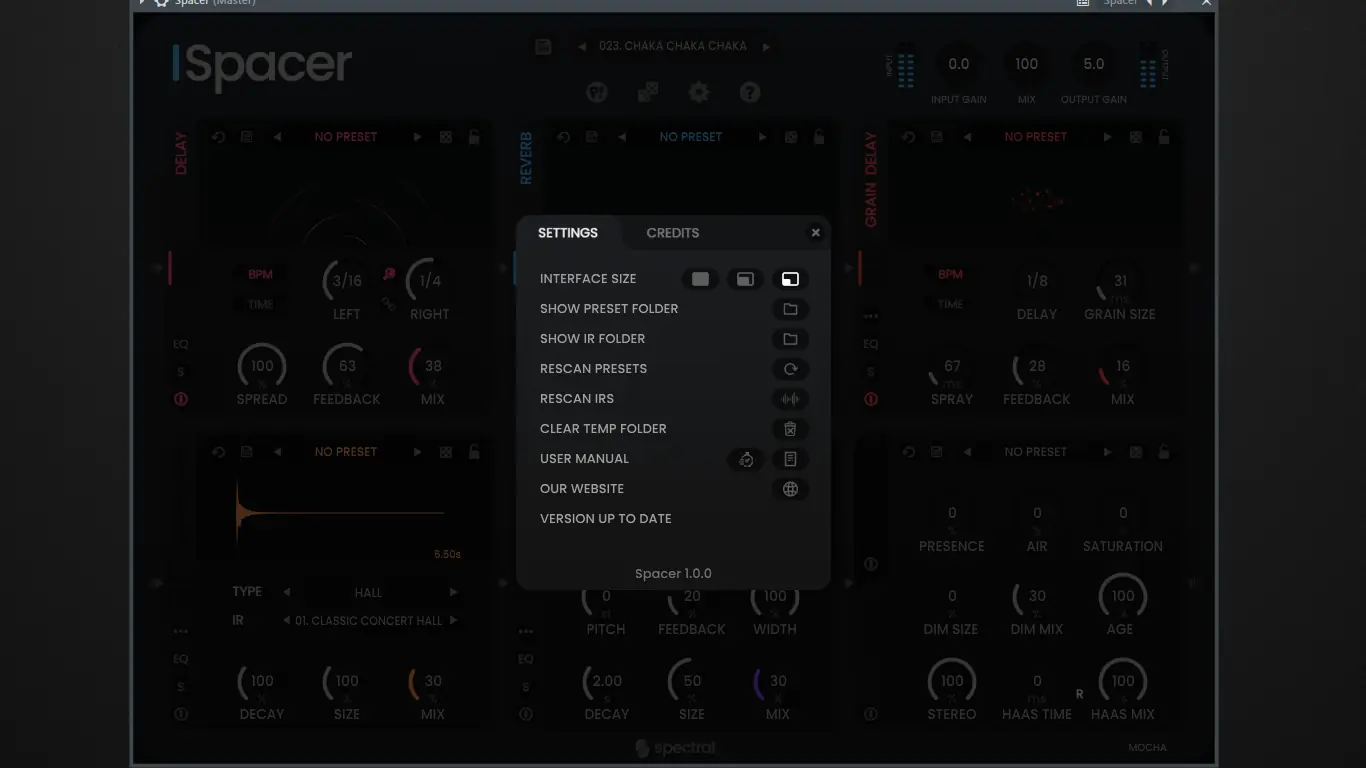Click the Output Gain knob

click(1094, 65)
